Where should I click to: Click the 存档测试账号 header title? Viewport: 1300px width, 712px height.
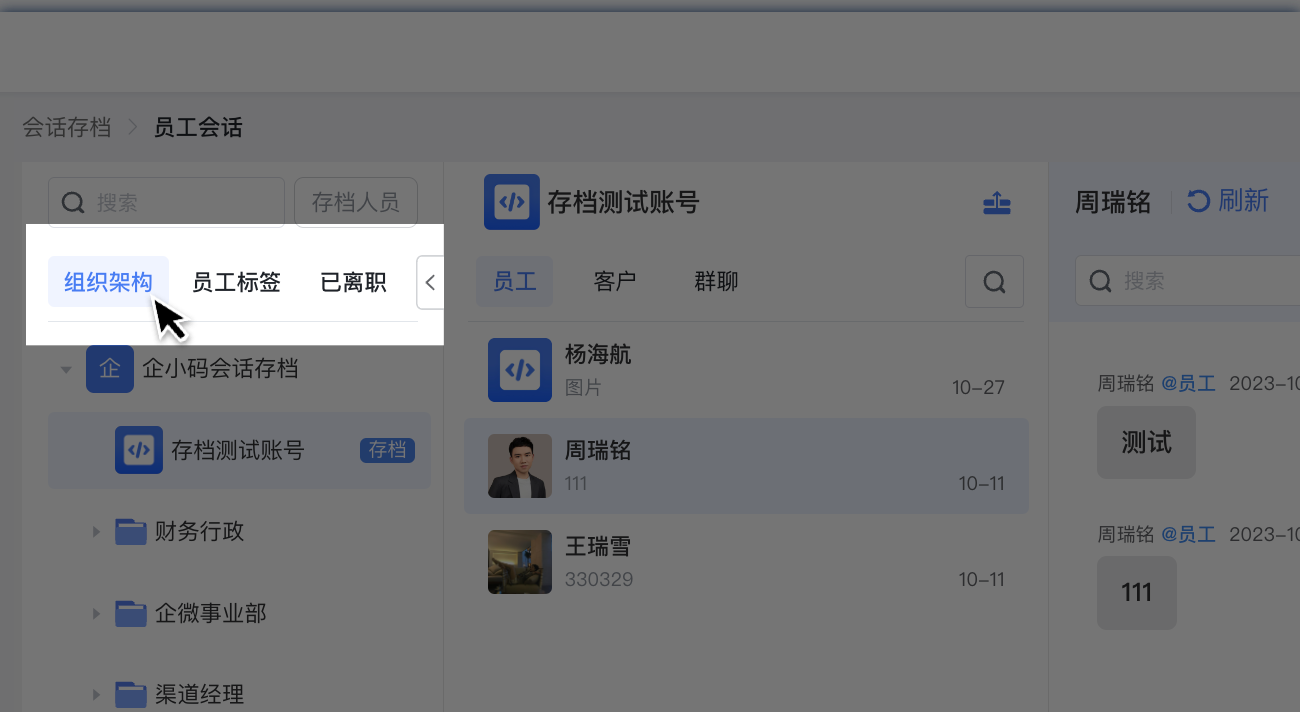[624, 202]
